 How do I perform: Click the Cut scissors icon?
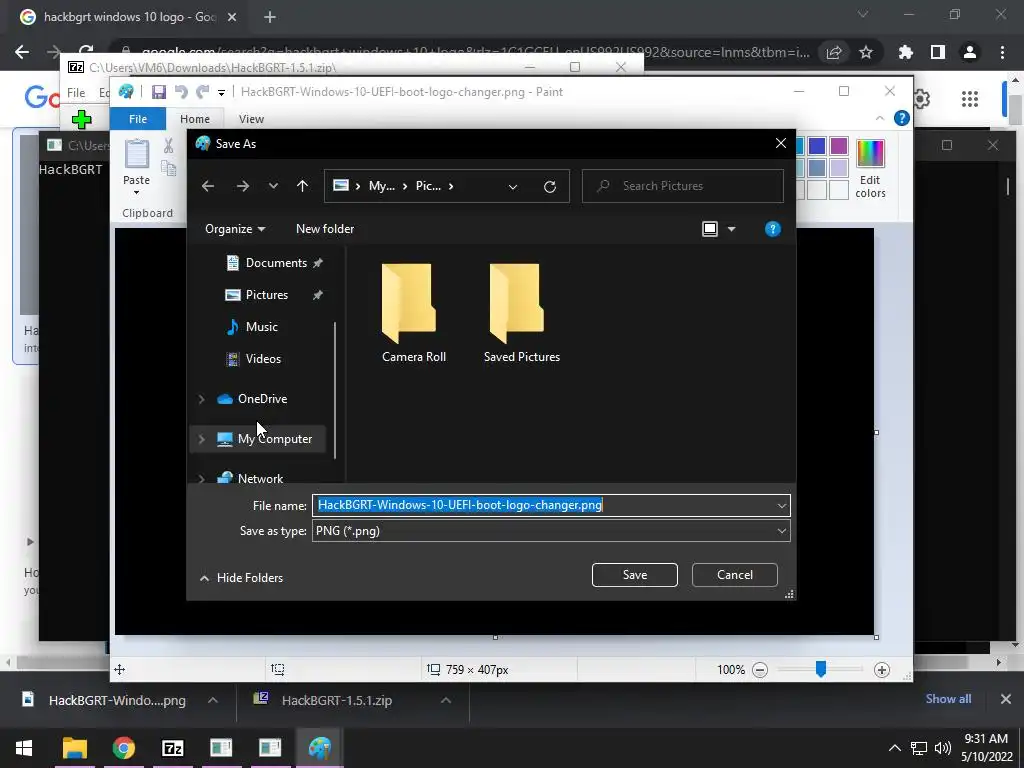168,146
